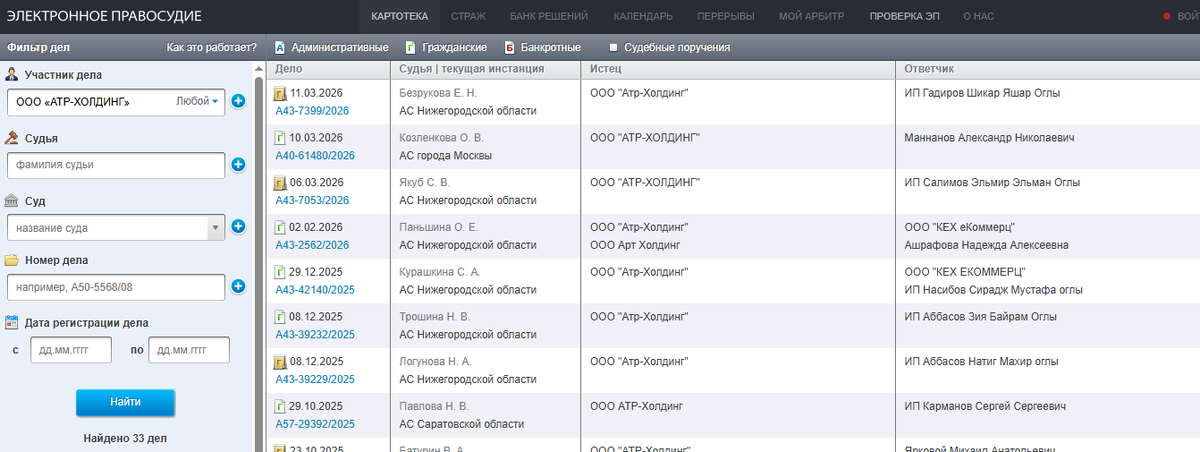Open the МОЙ АРБИТР tab

pyautogui.click(x=811, y=16)
